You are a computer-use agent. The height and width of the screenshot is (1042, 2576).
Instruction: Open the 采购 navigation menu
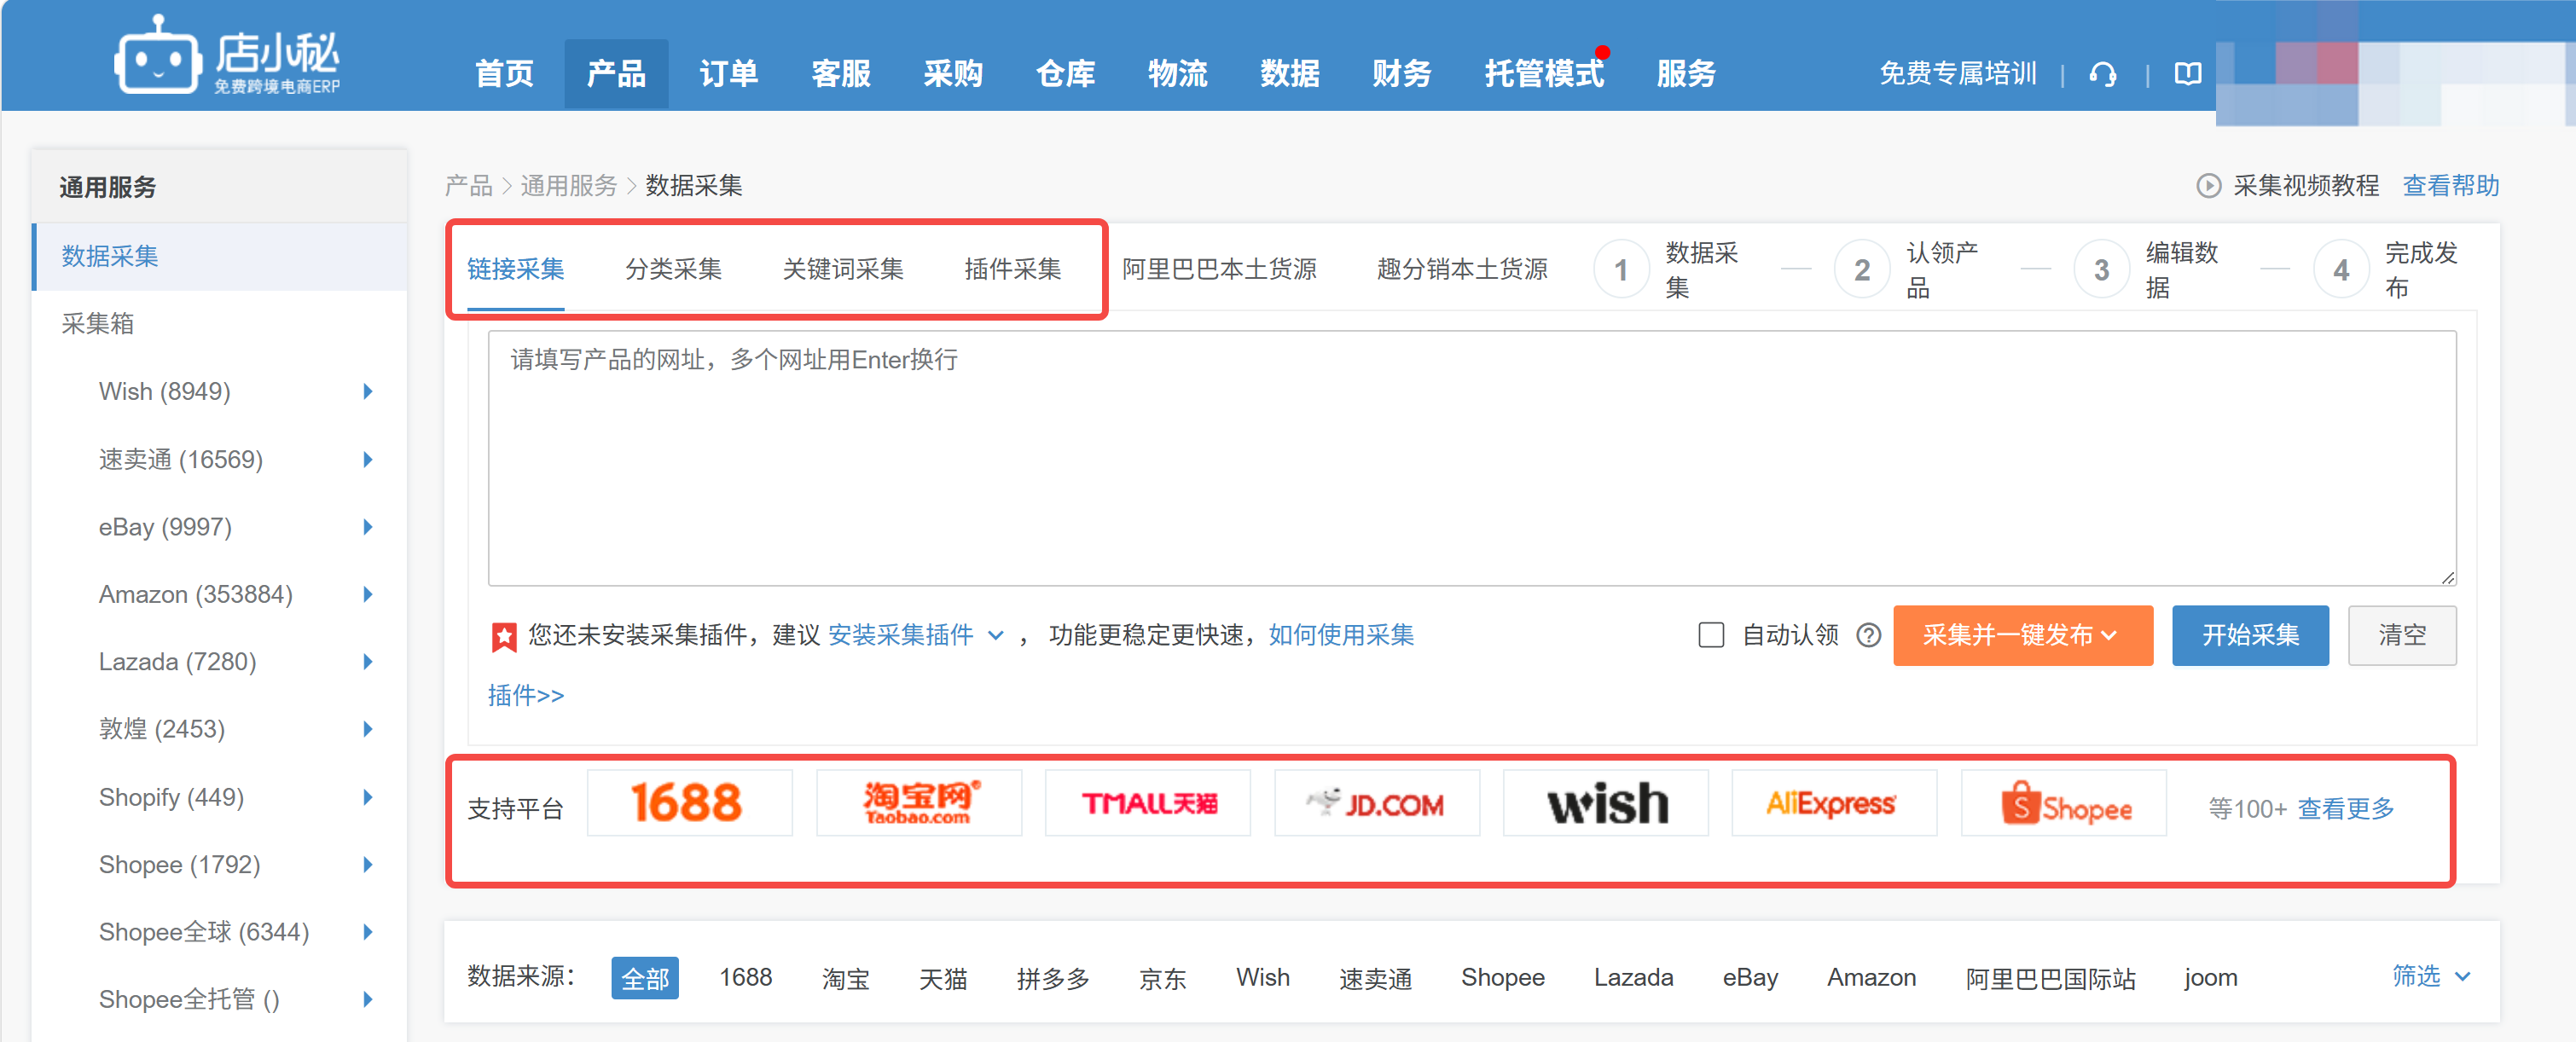point(953,73)
